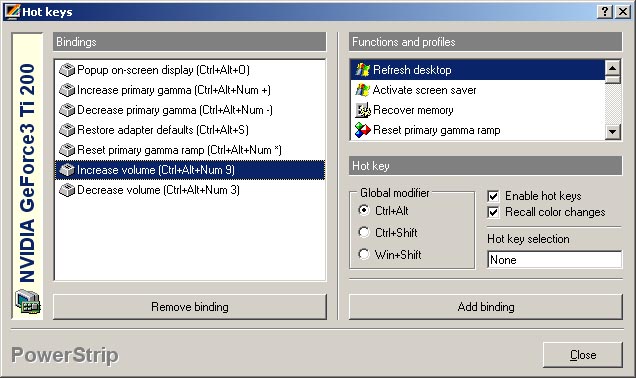Click the Add binding button
636x378 pixels.
(x=486, y=307)
